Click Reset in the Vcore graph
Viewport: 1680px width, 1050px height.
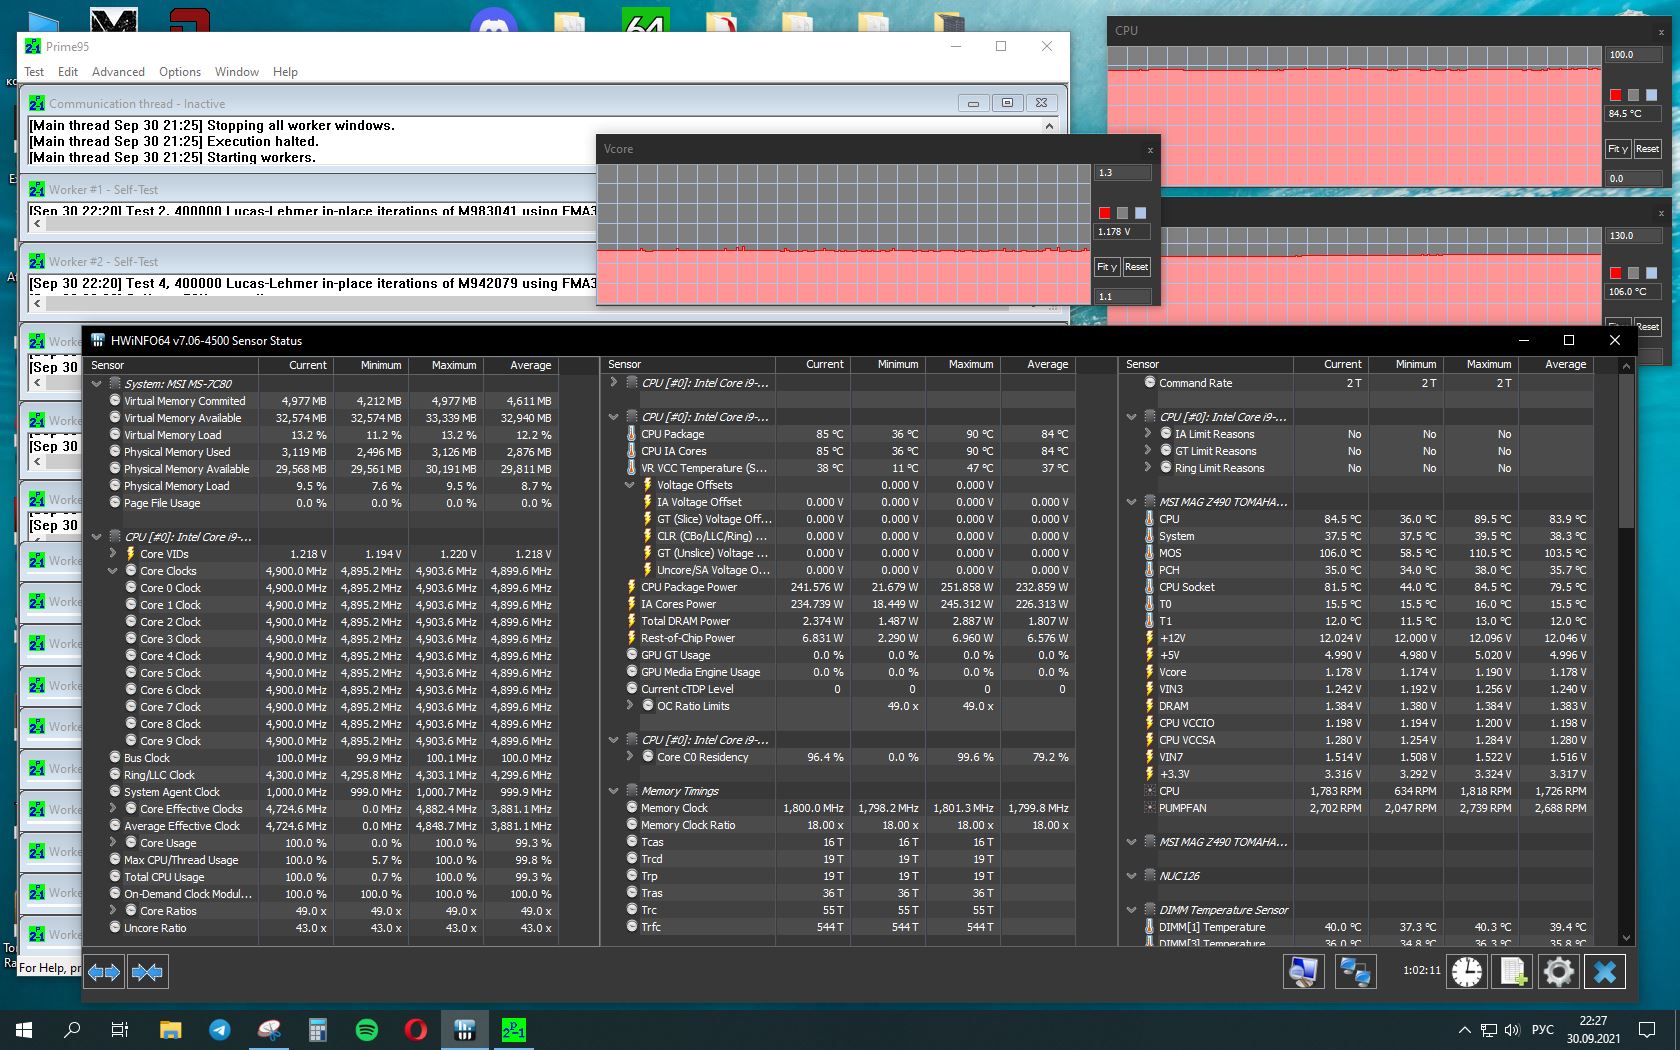(1136, 267)
